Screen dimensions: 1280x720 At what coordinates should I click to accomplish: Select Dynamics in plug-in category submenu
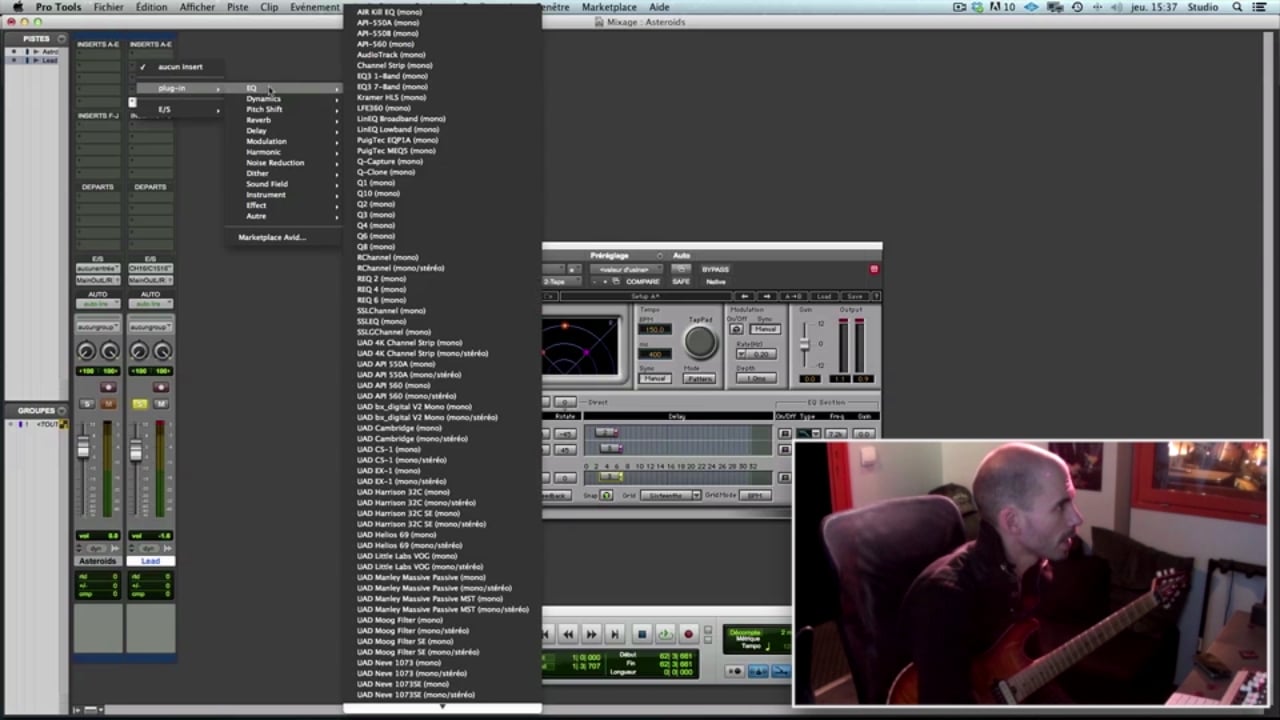264,99
